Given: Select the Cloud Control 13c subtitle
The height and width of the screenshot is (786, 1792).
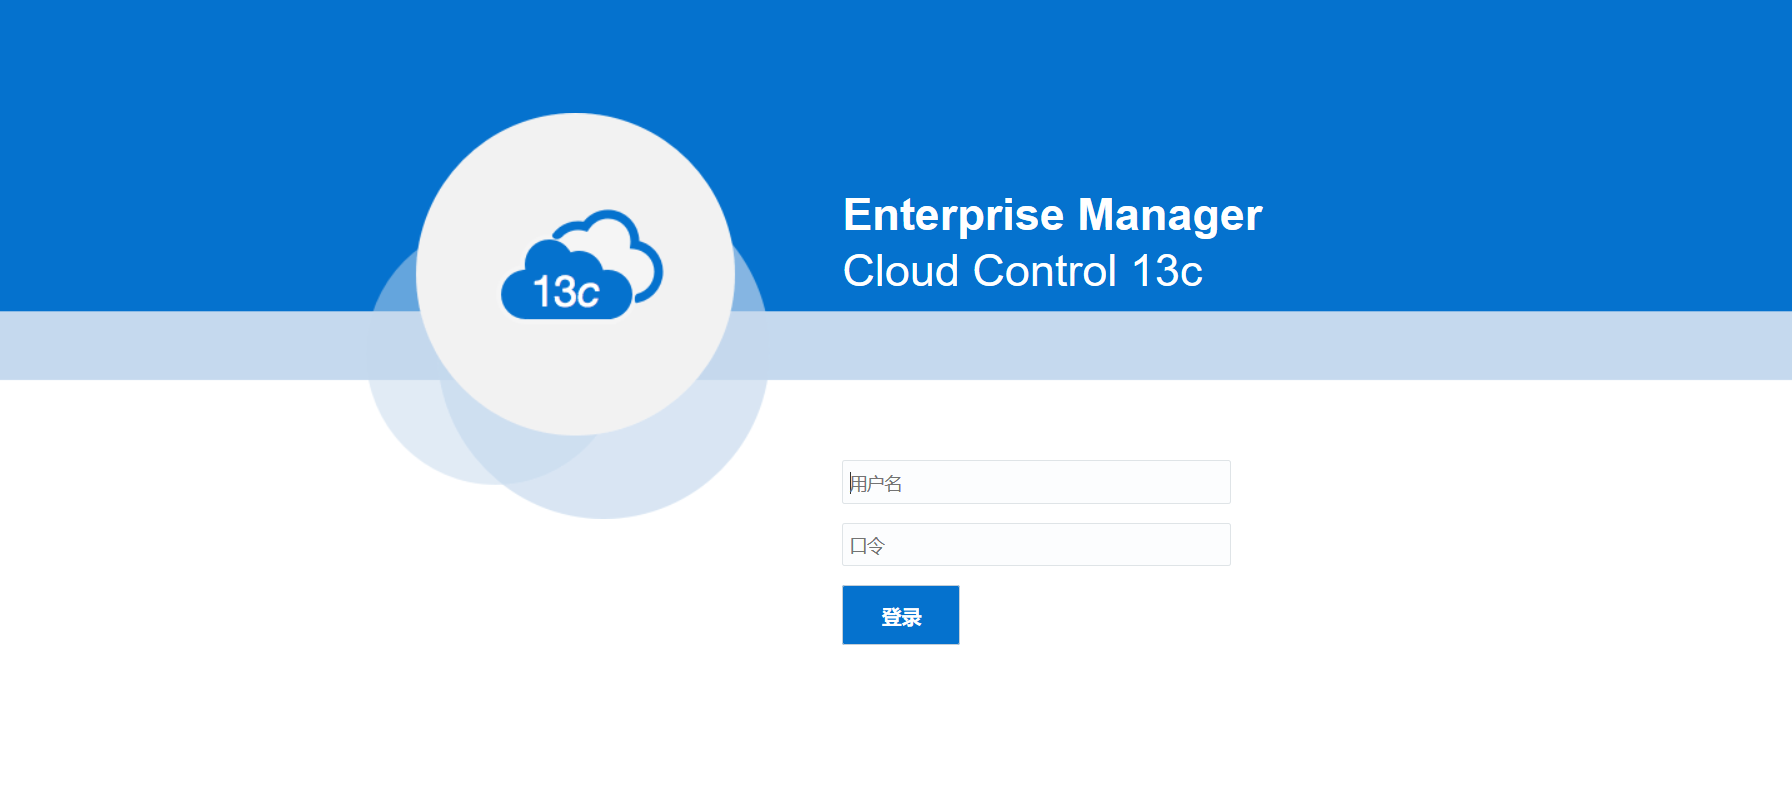Looking at the screenshot, I should click(1022, 271).
